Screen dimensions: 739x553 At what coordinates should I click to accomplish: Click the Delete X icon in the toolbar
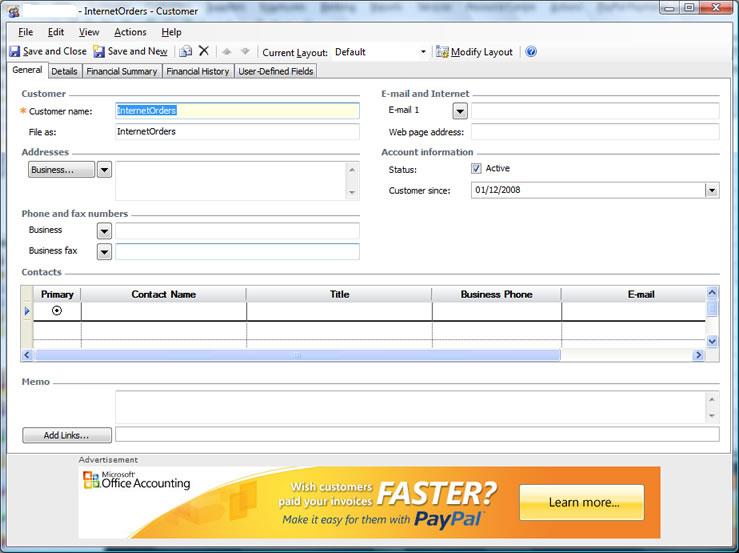pyautogui.click(x=204, y=51)
